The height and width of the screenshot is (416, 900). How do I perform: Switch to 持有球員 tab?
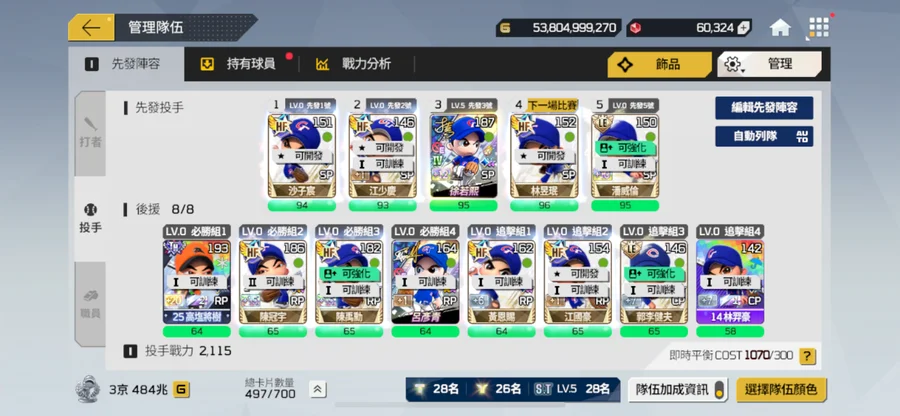click(x=241, y=64)
